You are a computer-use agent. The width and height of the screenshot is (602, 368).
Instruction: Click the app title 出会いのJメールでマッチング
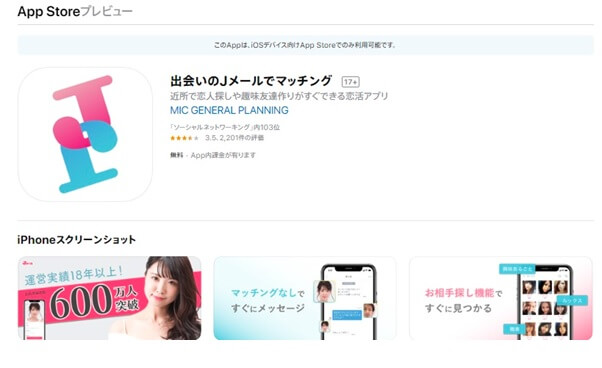pos(251,81)
